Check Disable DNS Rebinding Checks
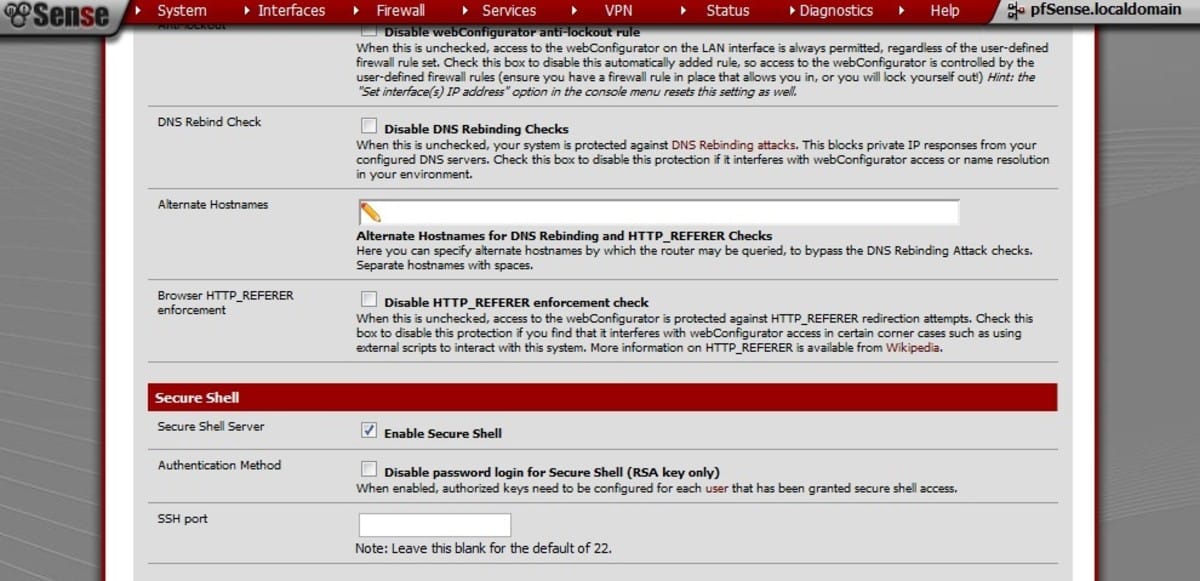Viewport: 1200px width, 581px height. point(369,127)
